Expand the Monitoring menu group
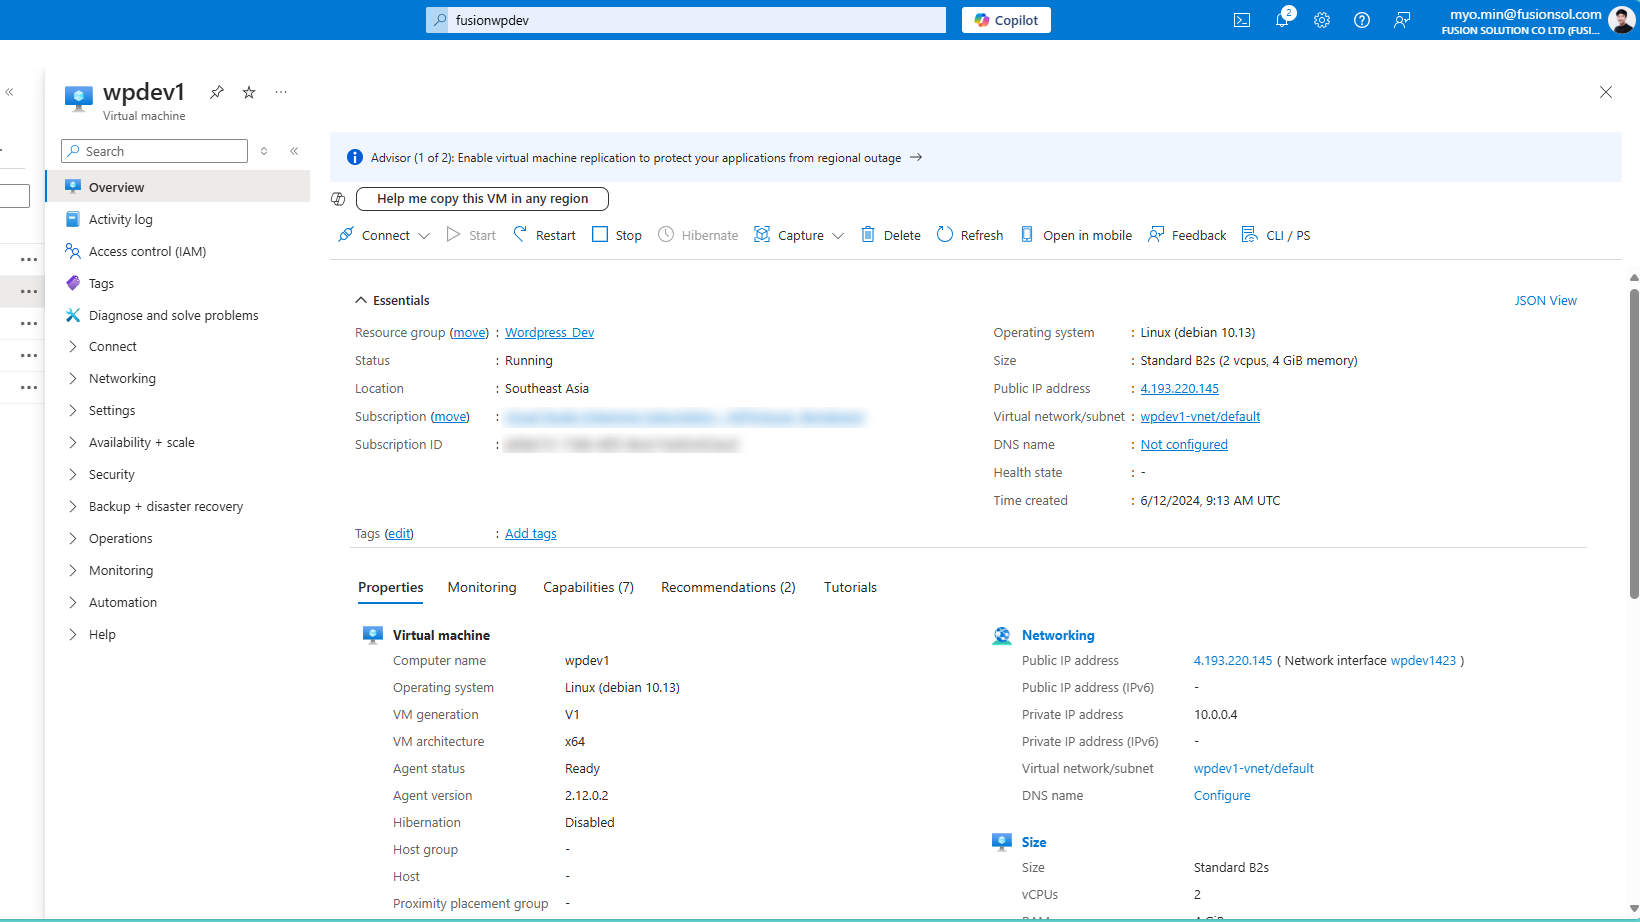Viewport: 1640px width, 923px height. point(73,570)
